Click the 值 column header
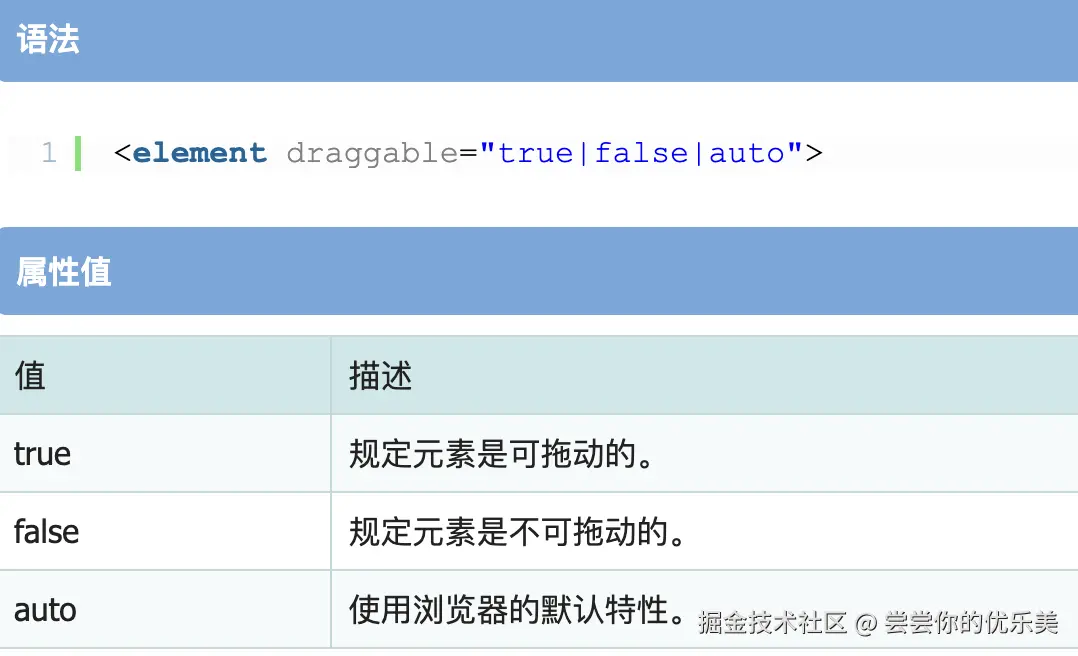The width and height of the screenshot is (1078, 656). (x=30, y=376)
